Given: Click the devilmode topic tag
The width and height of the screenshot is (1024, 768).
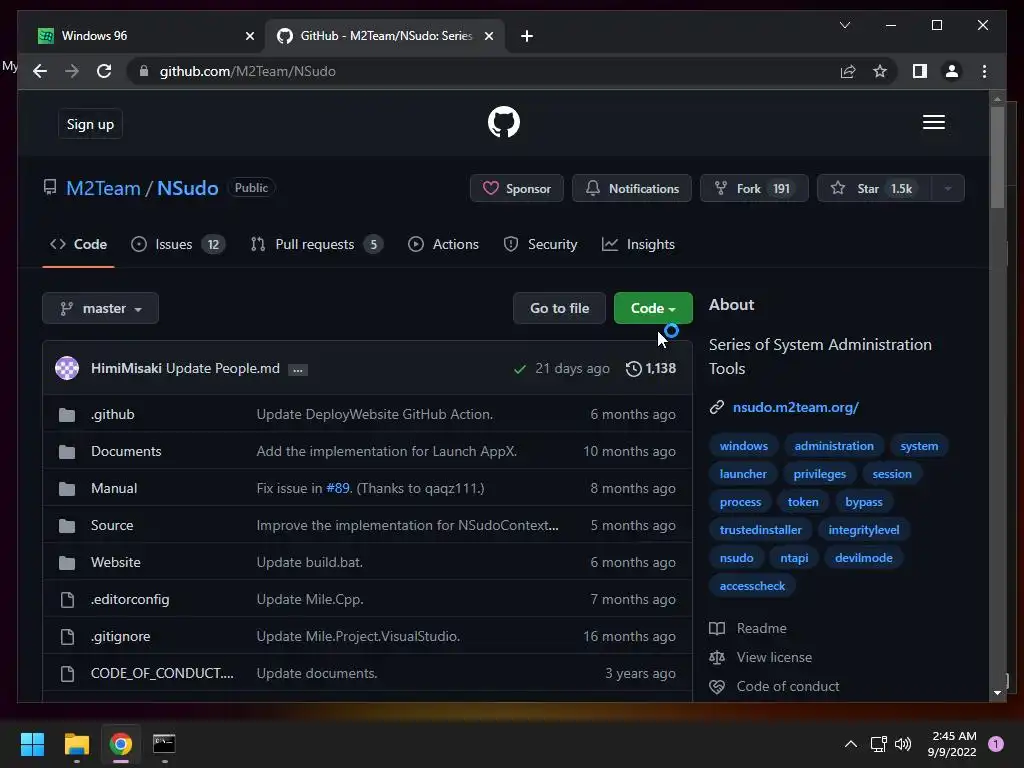Looking at the screenshot, I should coord(863,558).
